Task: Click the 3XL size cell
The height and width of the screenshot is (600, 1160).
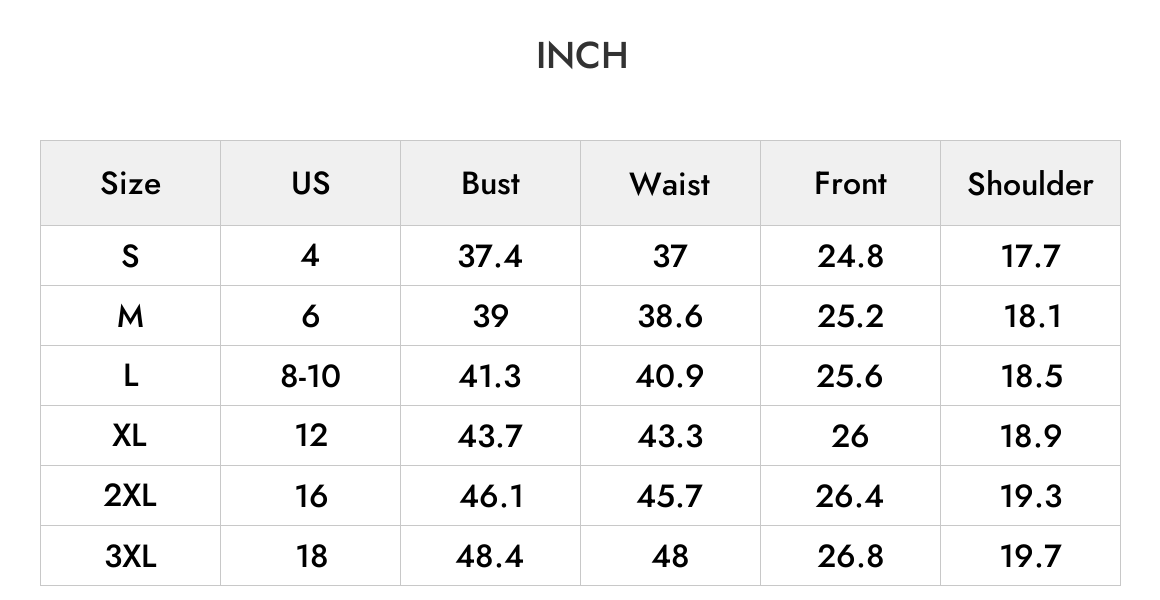Action: (x=130, y=556)
